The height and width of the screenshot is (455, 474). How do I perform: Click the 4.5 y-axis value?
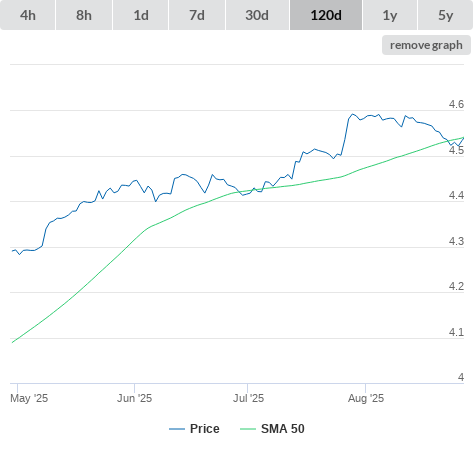click(456, 150)
